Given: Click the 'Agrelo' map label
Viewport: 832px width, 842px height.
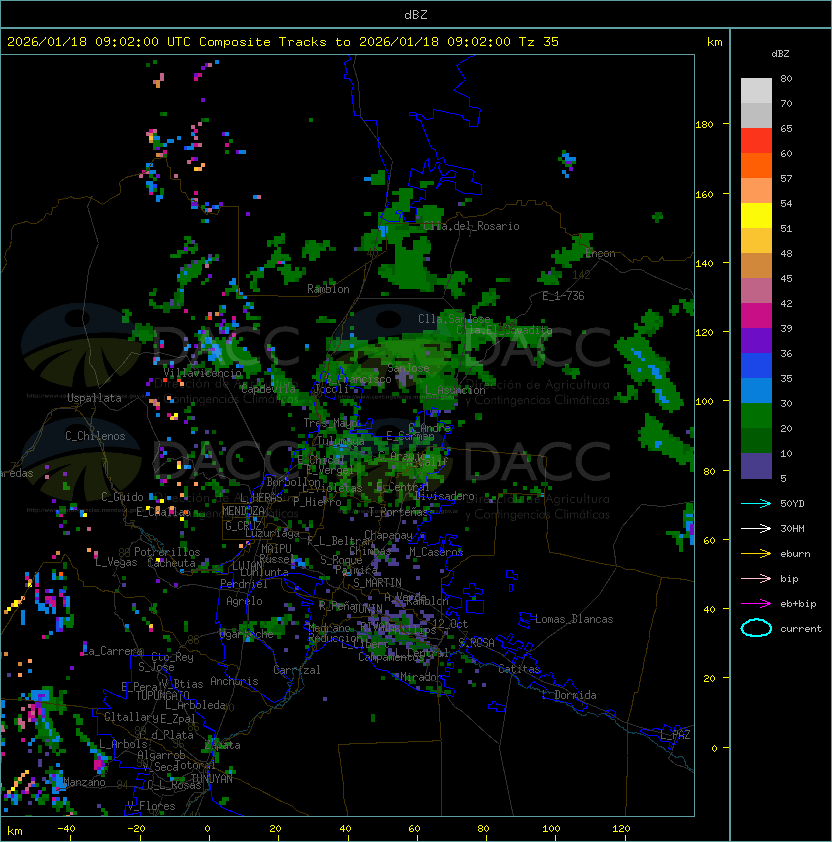Looking at the screenshot, I should click(x=244, y=601).
